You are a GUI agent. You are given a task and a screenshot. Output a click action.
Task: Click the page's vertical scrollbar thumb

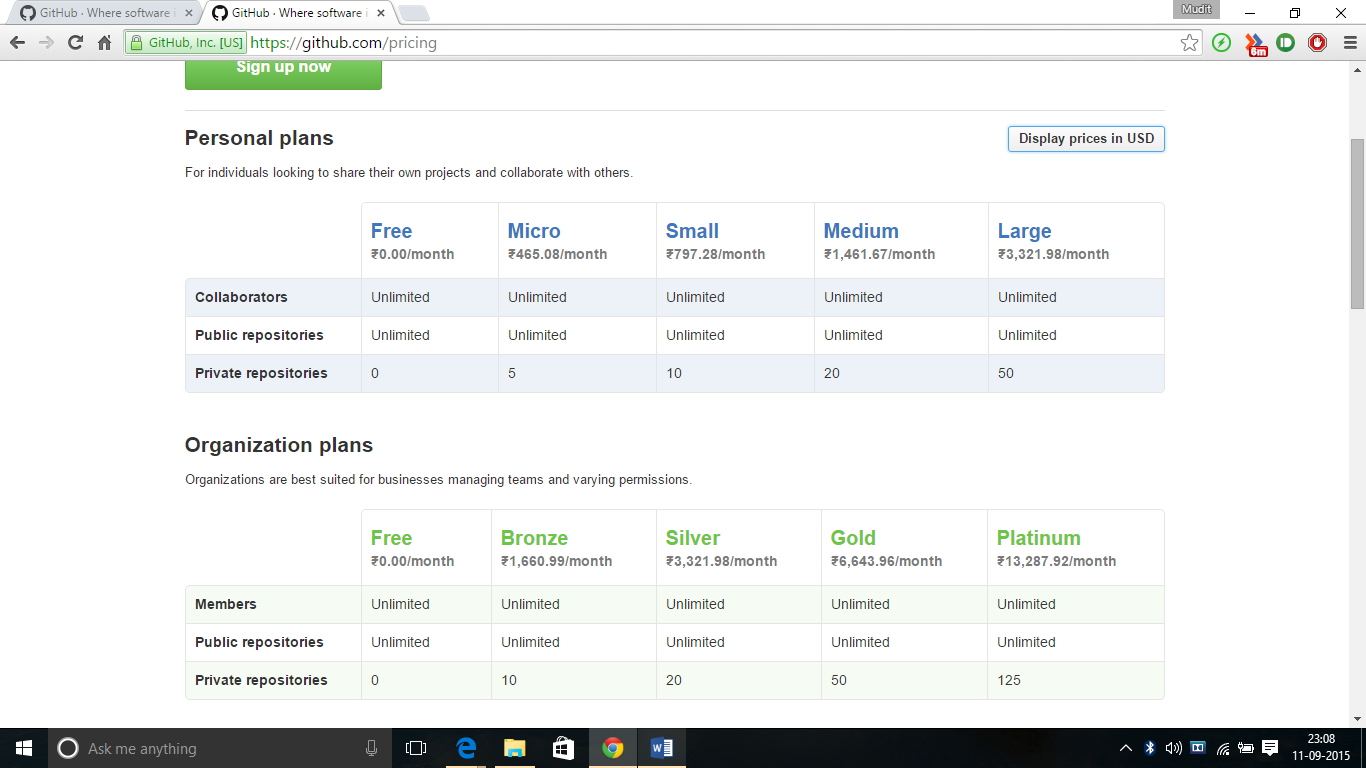[1357, 223]
